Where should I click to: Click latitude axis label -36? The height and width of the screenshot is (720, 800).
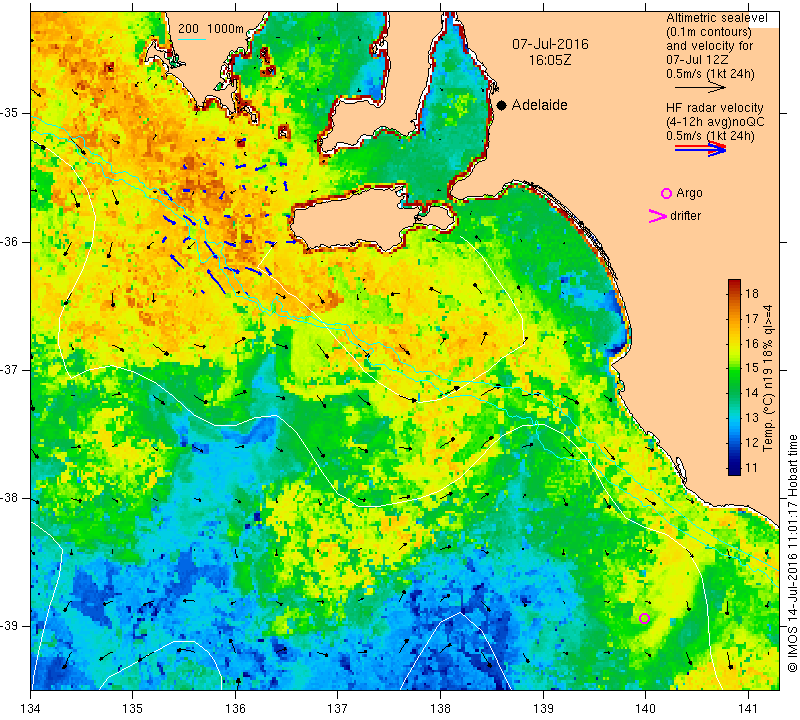[x=10, y=241]
